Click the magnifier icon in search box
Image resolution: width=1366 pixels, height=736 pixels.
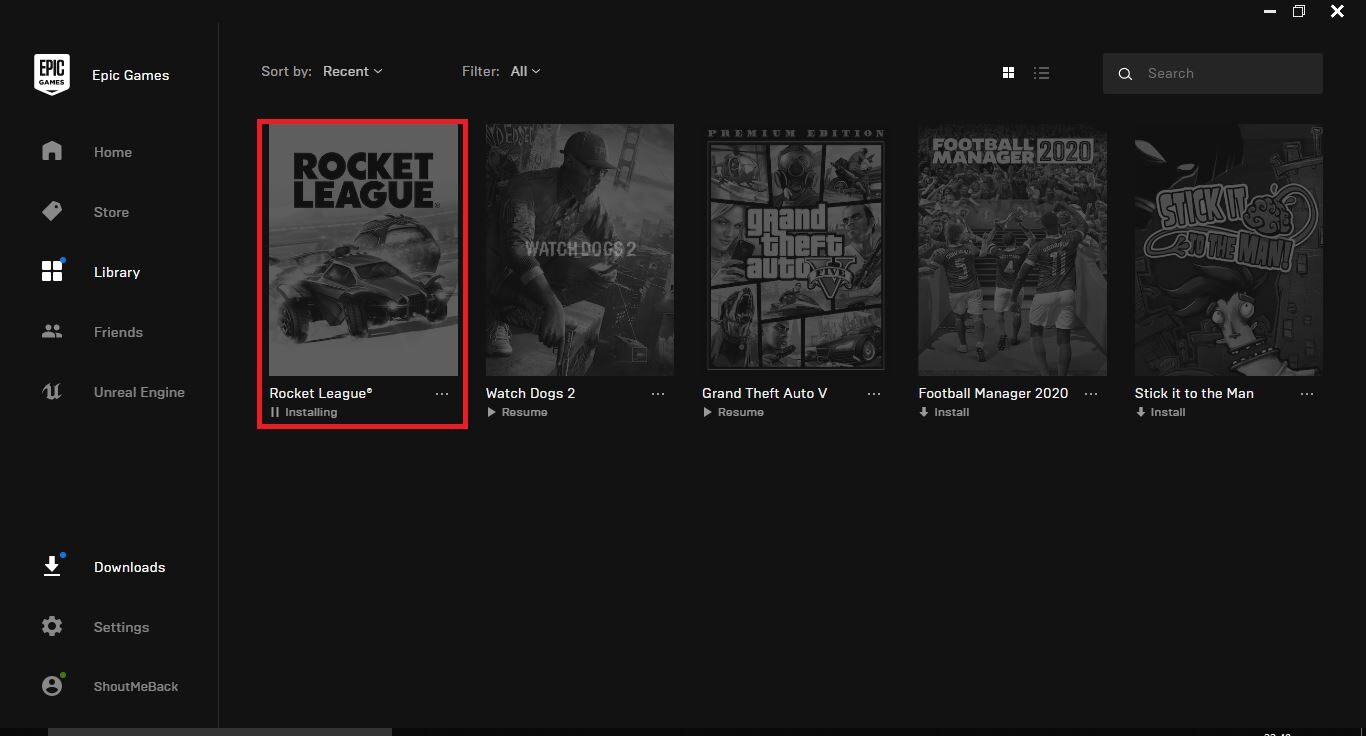click(1125, 74)
